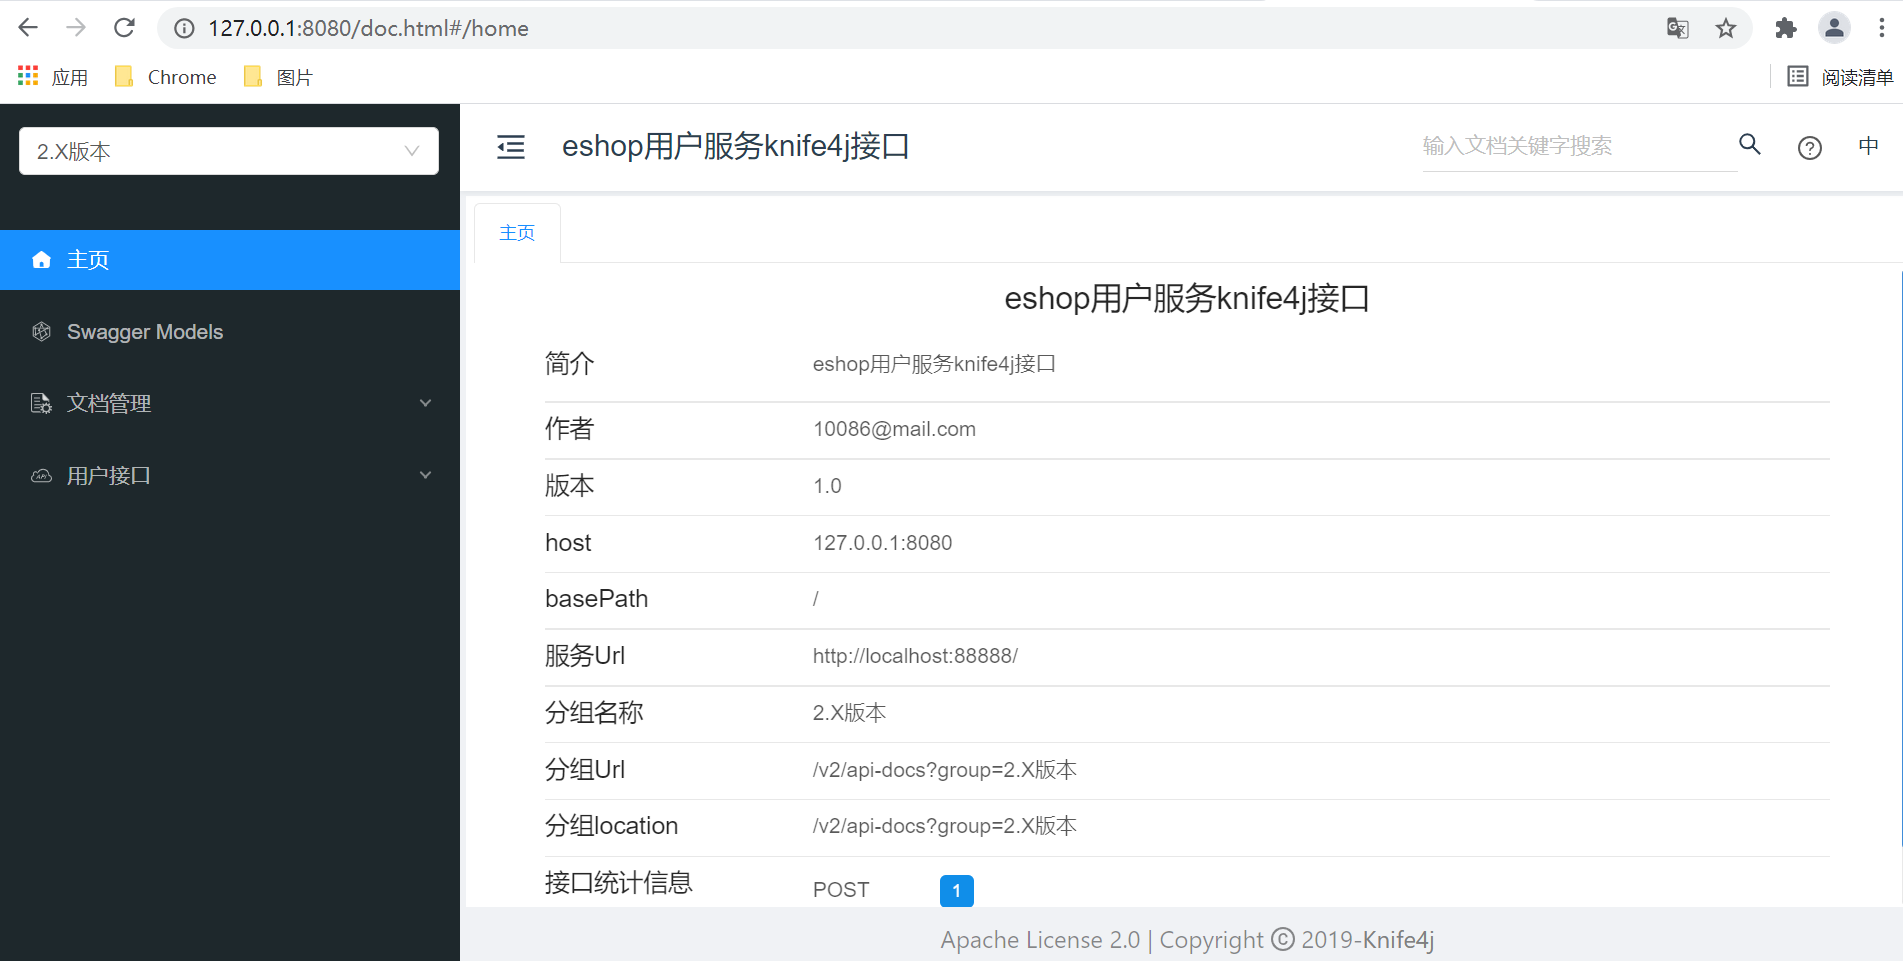This screenshot has height=961, width=1903.
Task: Click Swagger Models cube icon
Action: click(x=41, y=332)
